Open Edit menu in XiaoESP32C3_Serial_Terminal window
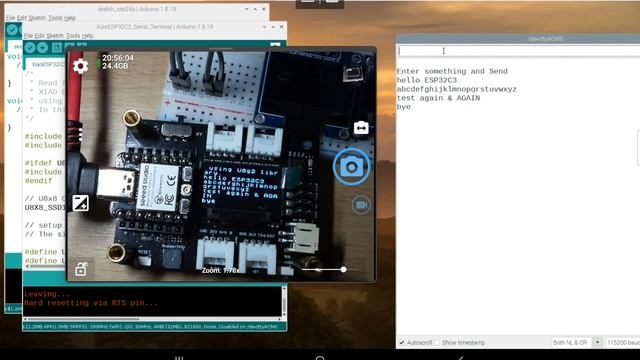The width and height of the screenshot is (640, 360). [39, 36]
